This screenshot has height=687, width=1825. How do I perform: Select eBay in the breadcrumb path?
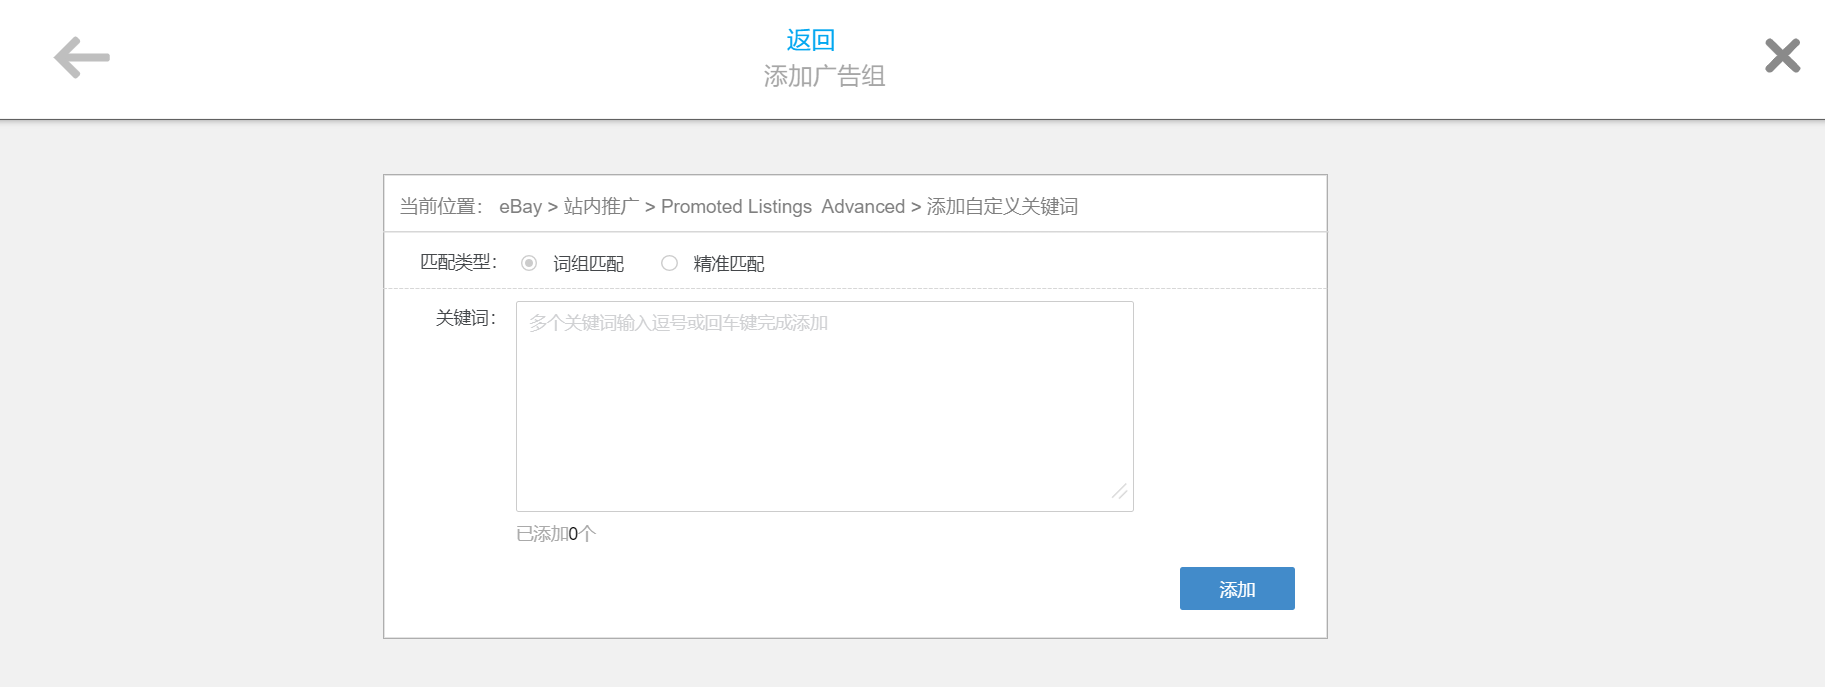(x=520, y=207)
